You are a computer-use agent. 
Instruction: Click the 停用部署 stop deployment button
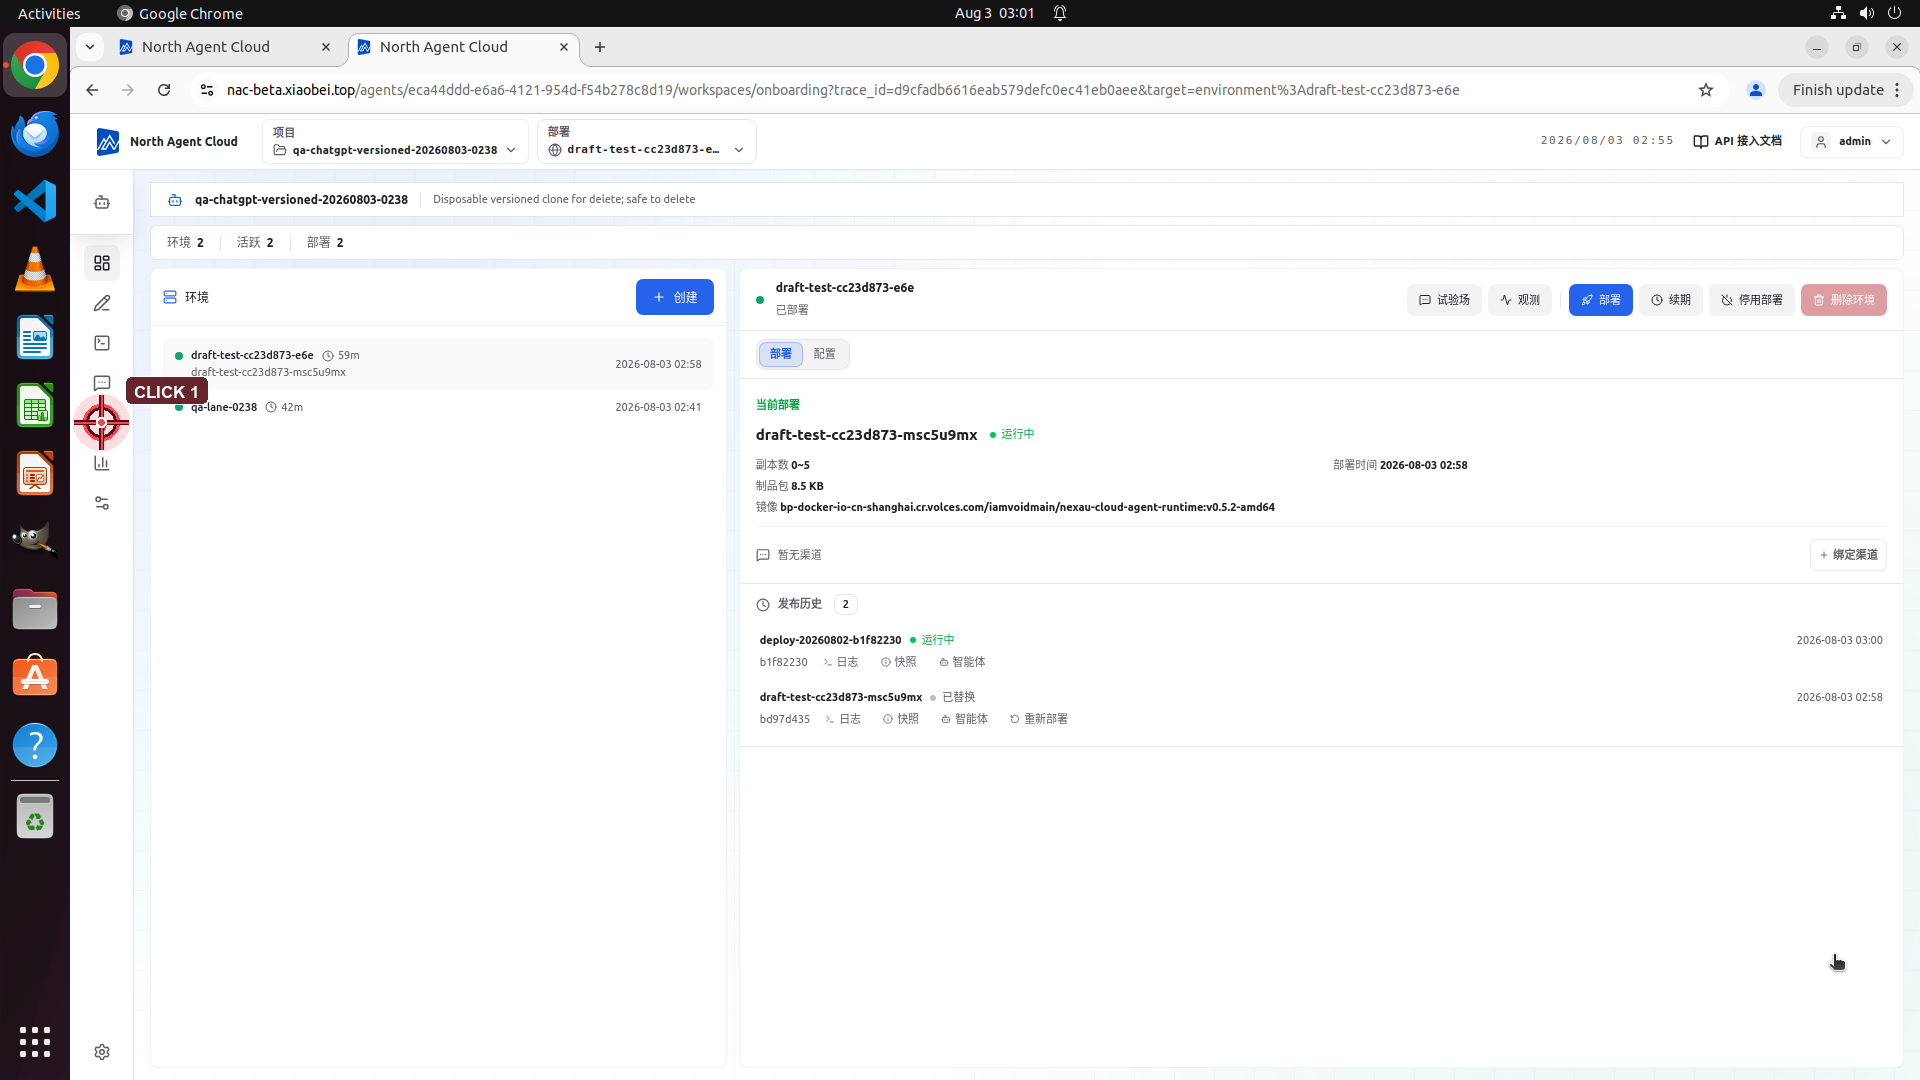1752,300
